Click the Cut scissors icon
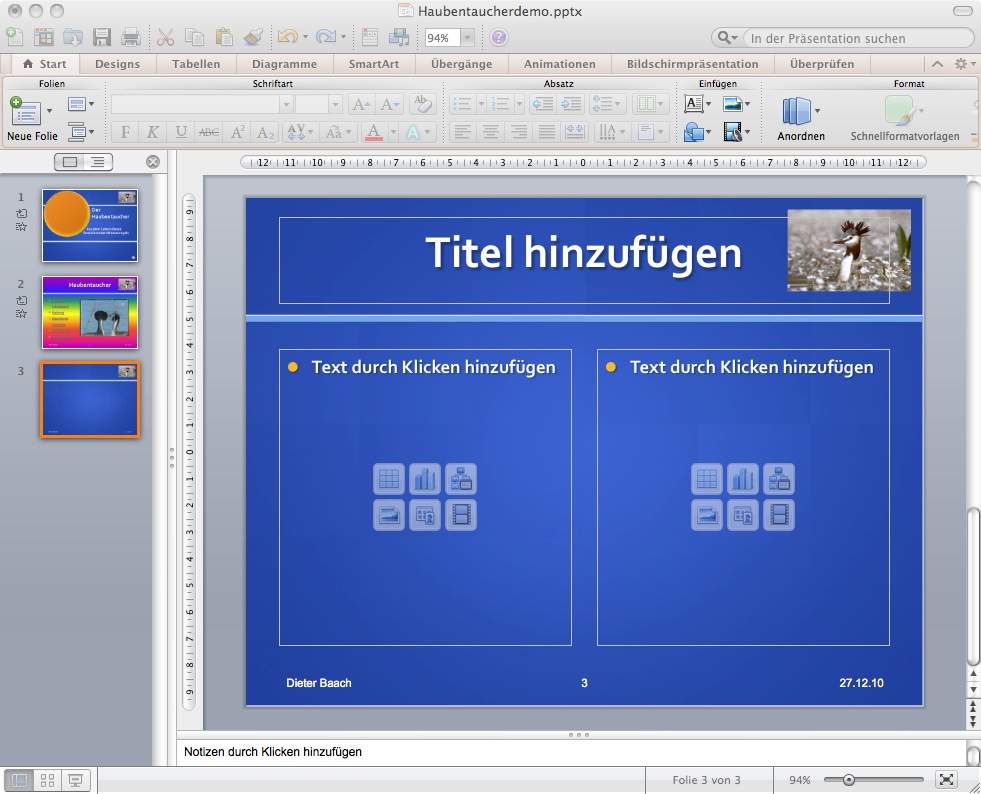 pos(166,38)
